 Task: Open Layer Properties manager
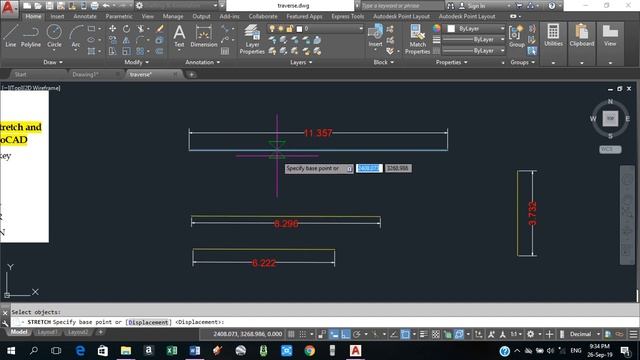coord(252,39)
